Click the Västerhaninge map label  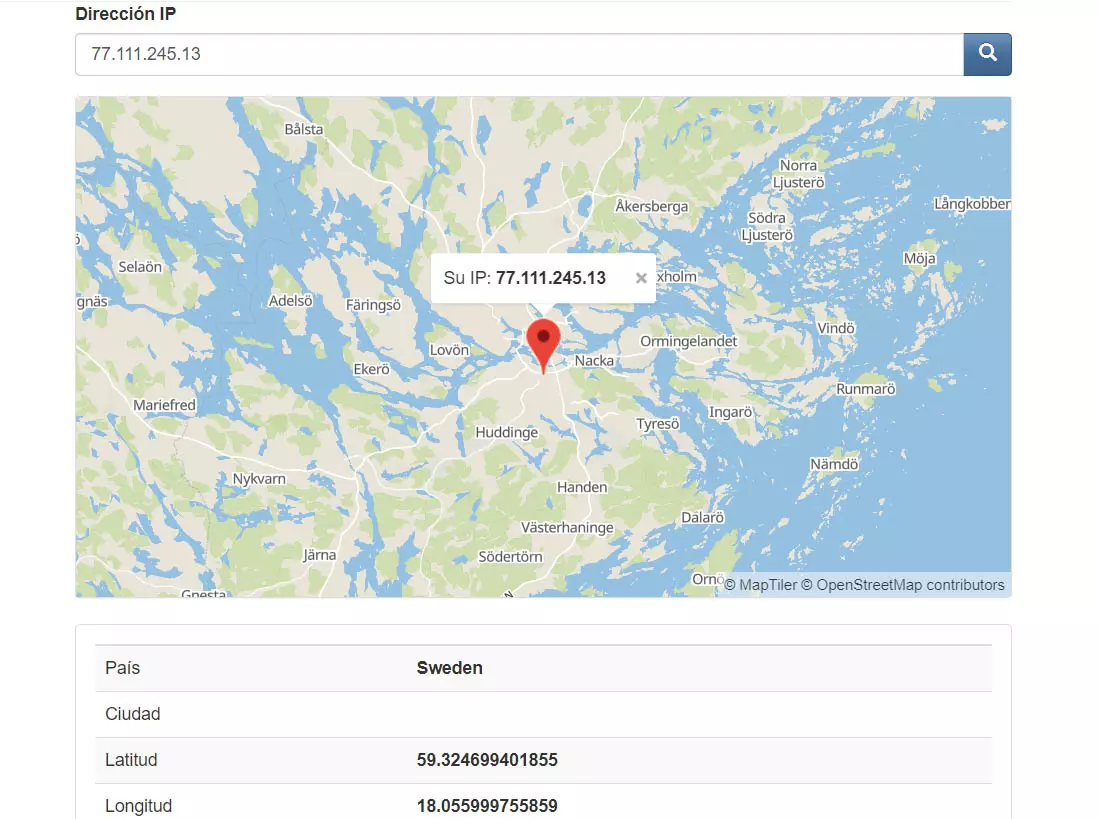pos(565,527)
